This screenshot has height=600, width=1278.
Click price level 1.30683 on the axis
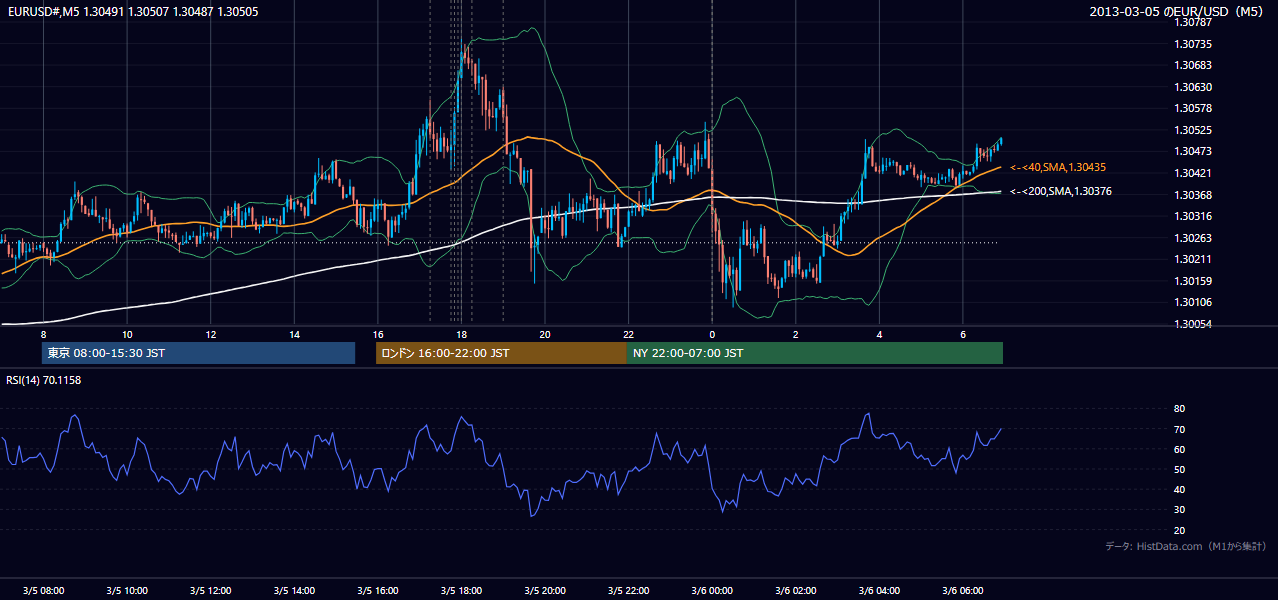[x=1195, y=65]
